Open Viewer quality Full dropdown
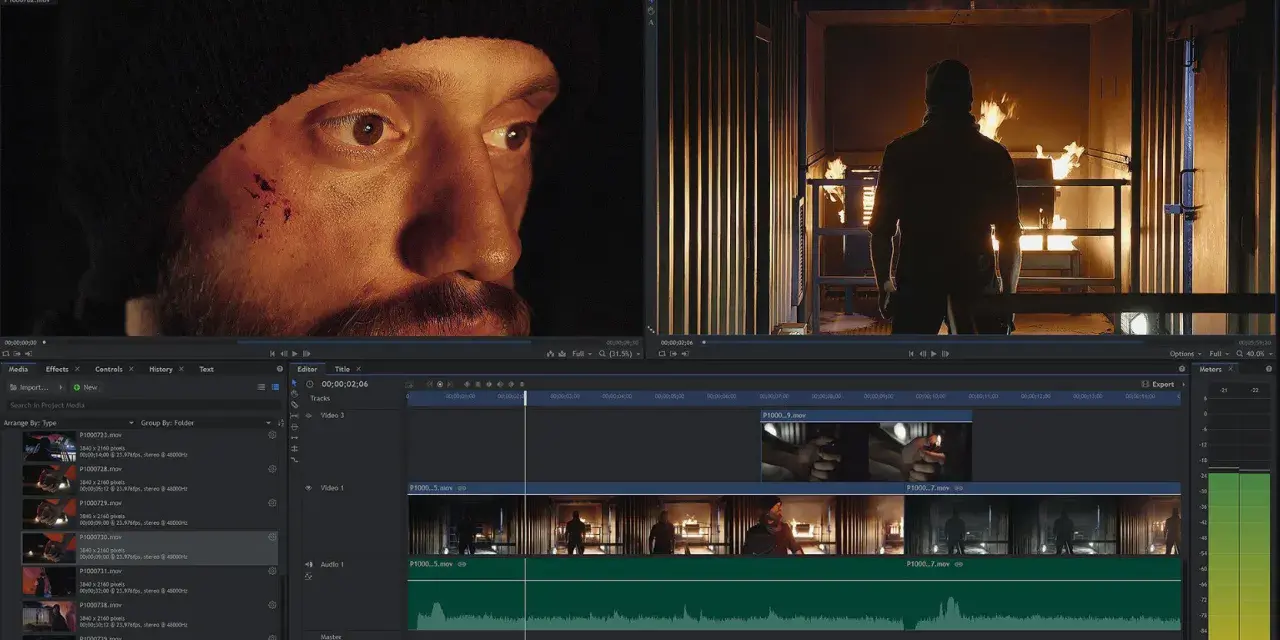 [x=1220, y=354]
